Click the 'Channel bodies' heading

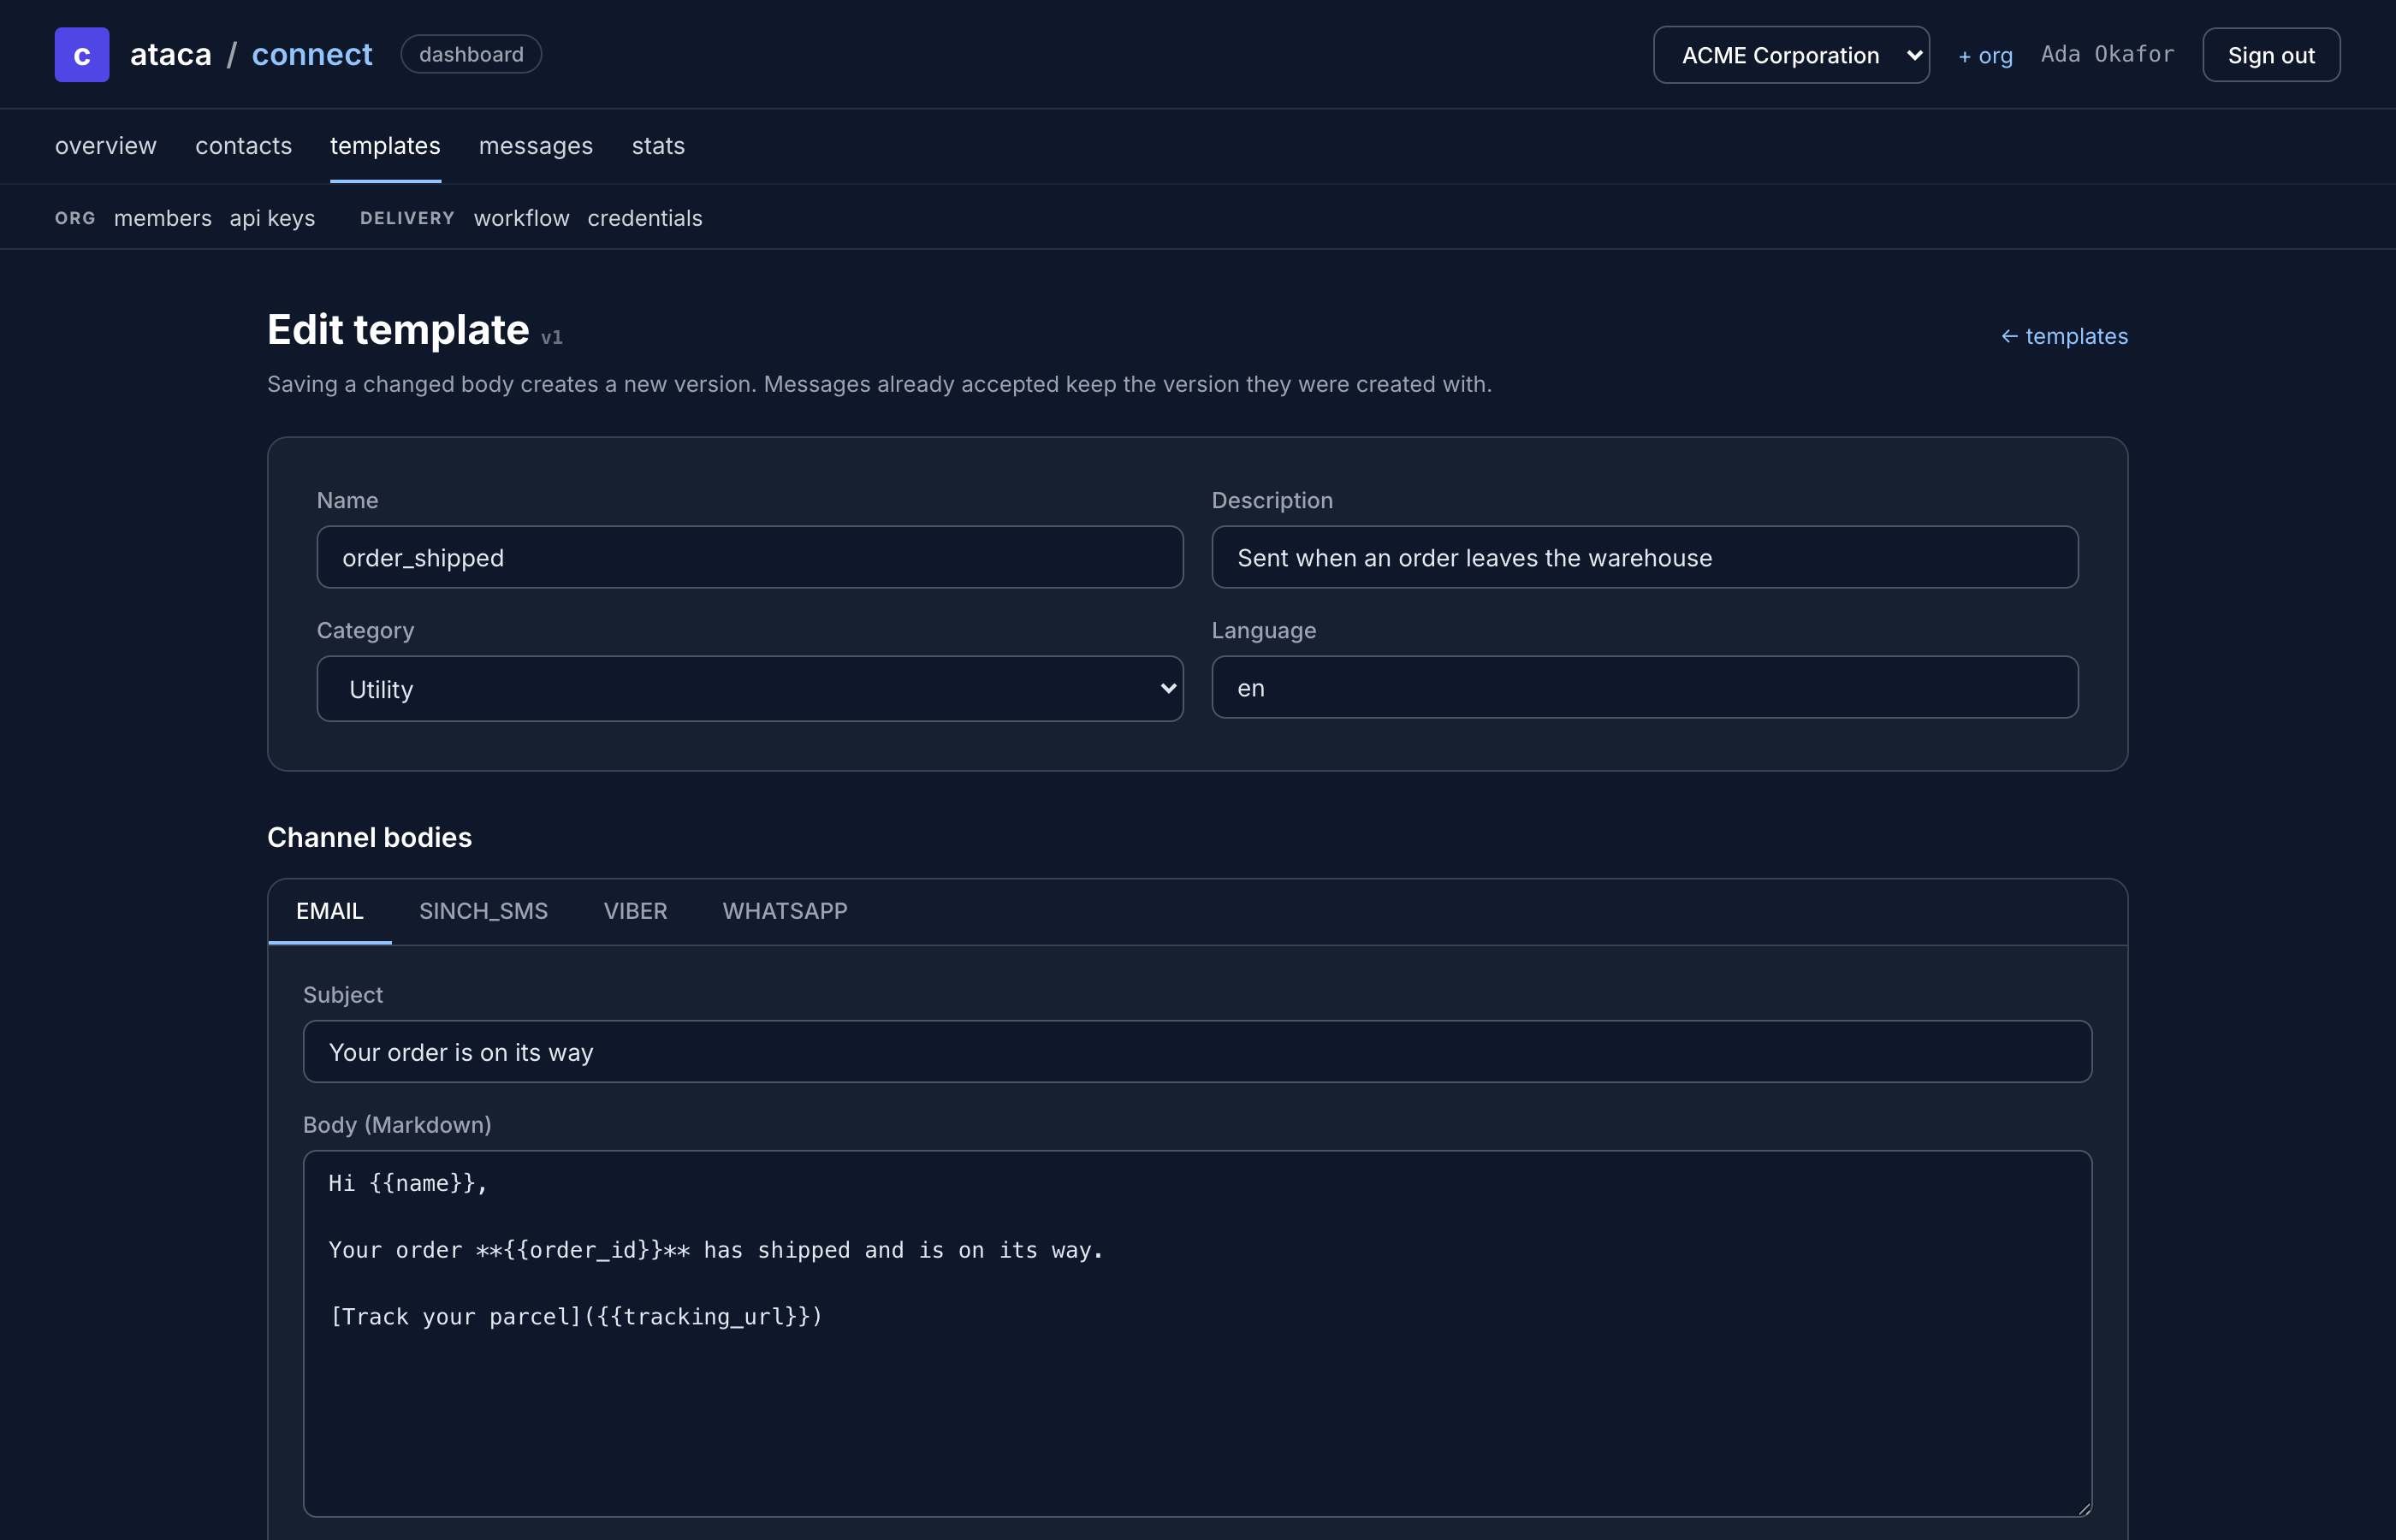point(369,837)
